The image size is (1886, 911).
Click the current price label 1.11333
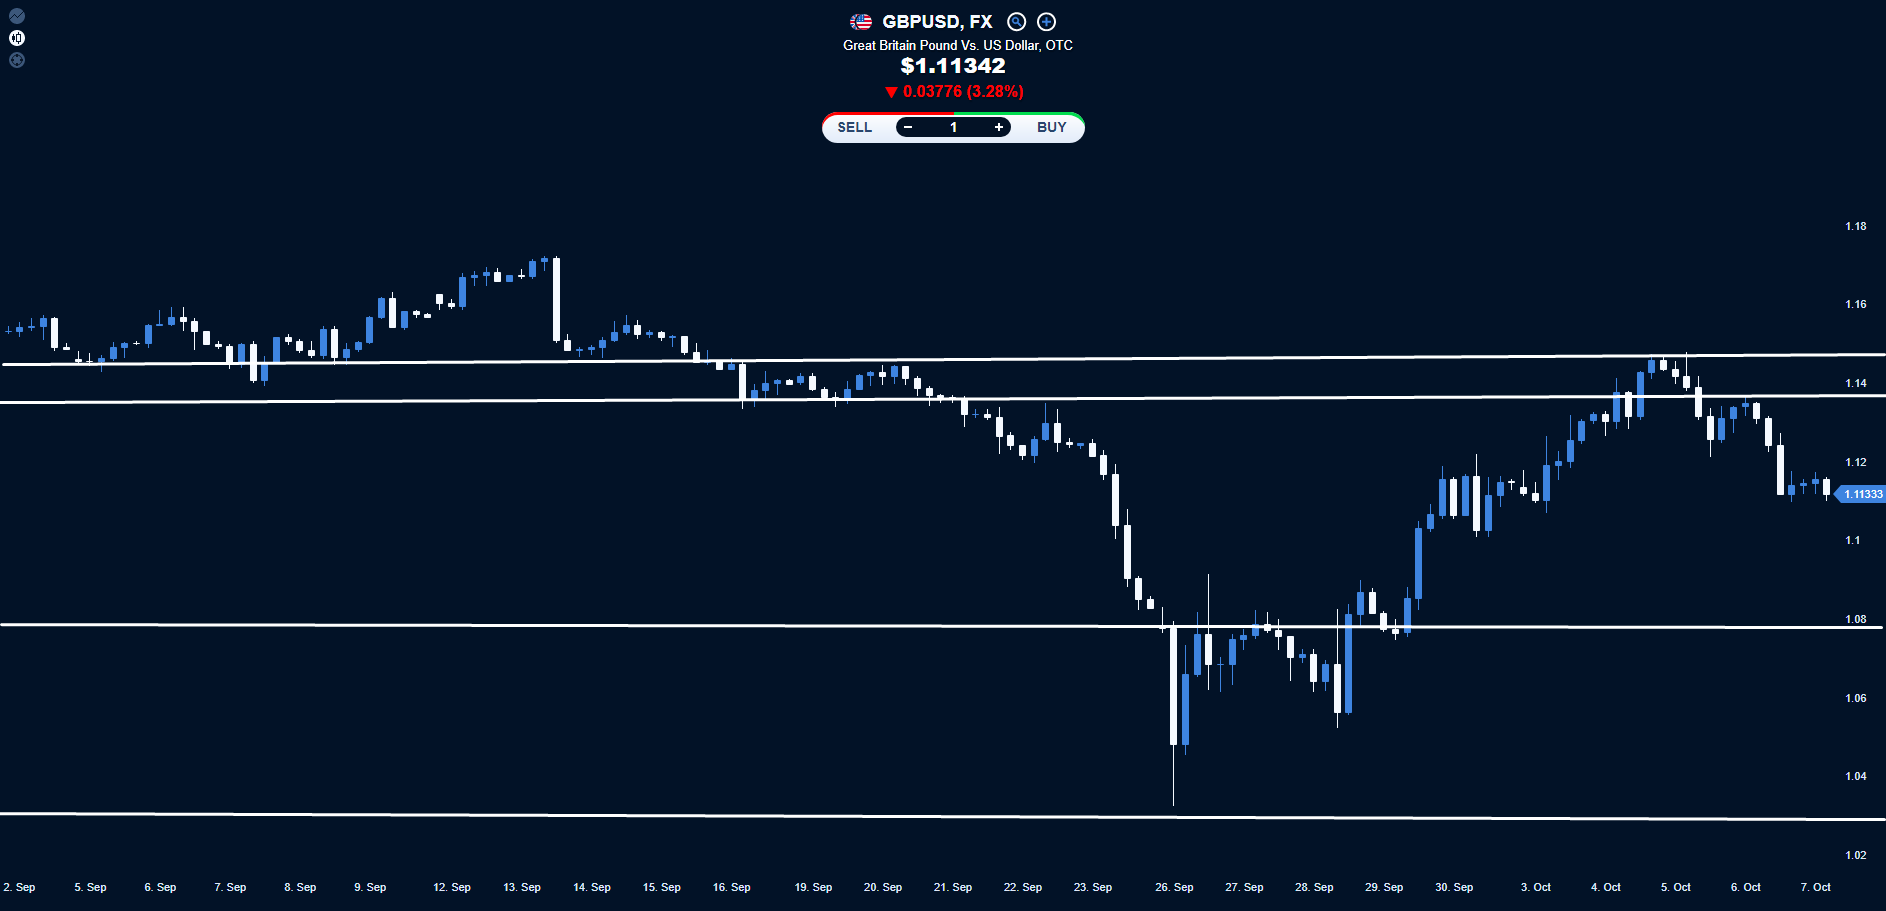click(1862, 494)
